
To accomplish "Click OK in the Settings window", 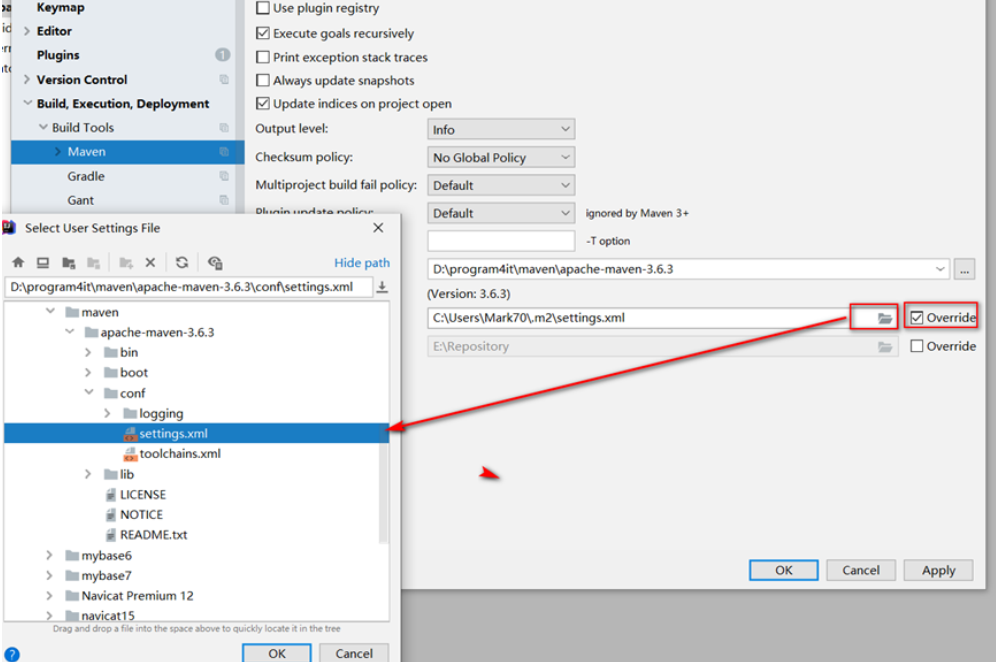I will pyautogui.click(x=784, y=570).
